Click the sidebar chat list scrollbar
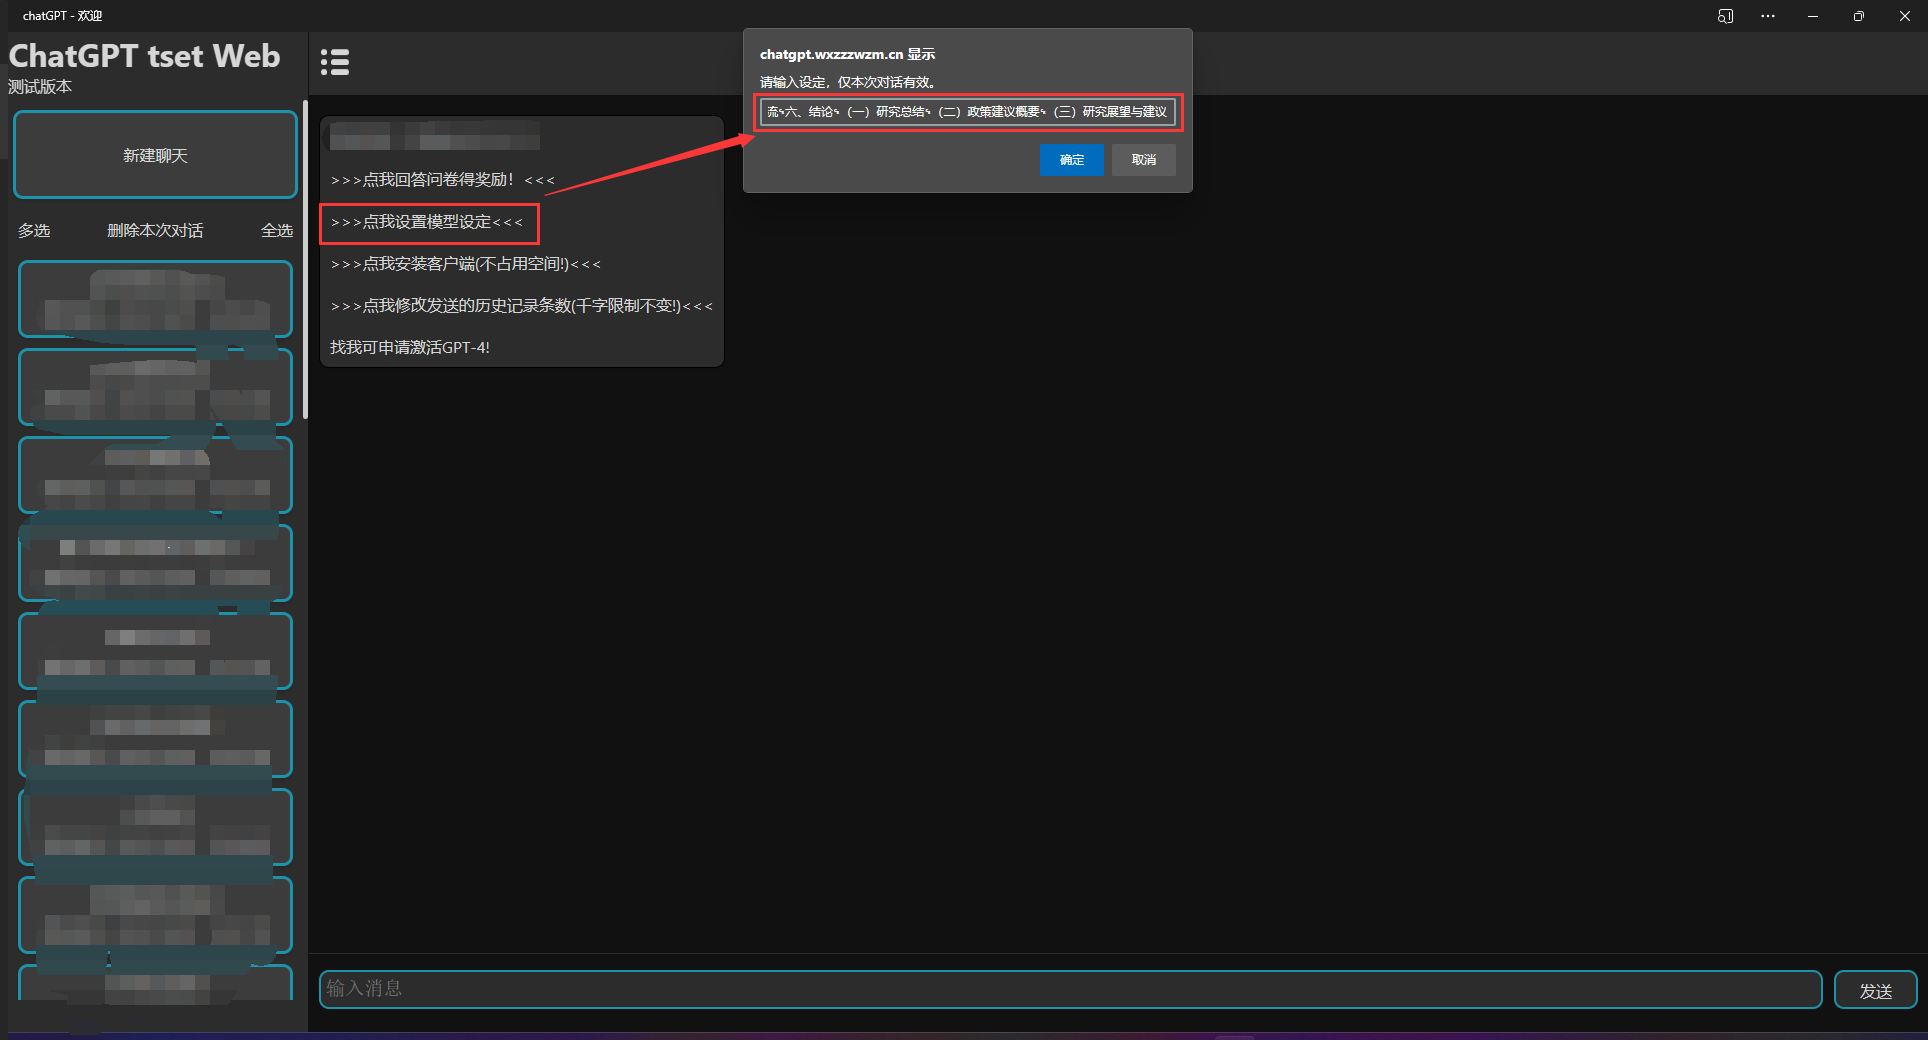This screenshot has height=1040, width=1928. 305,260
